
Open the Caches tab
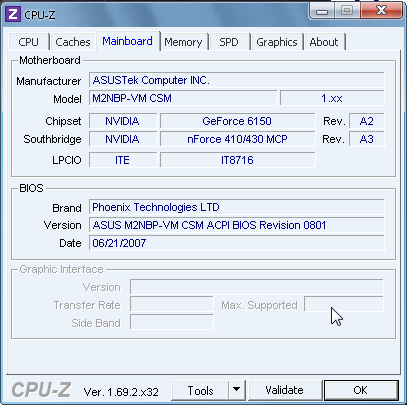73,42
